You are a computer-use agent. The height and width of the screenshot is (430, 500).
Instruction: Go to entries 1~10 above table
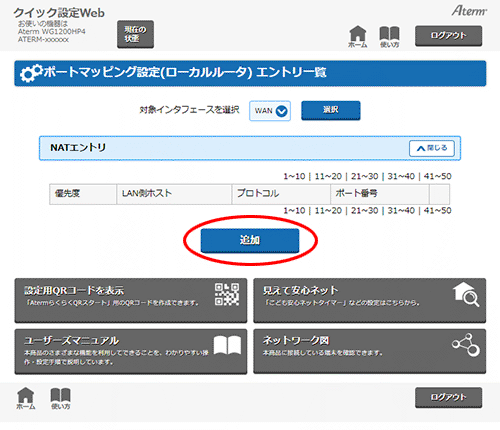tap(294, 176)
